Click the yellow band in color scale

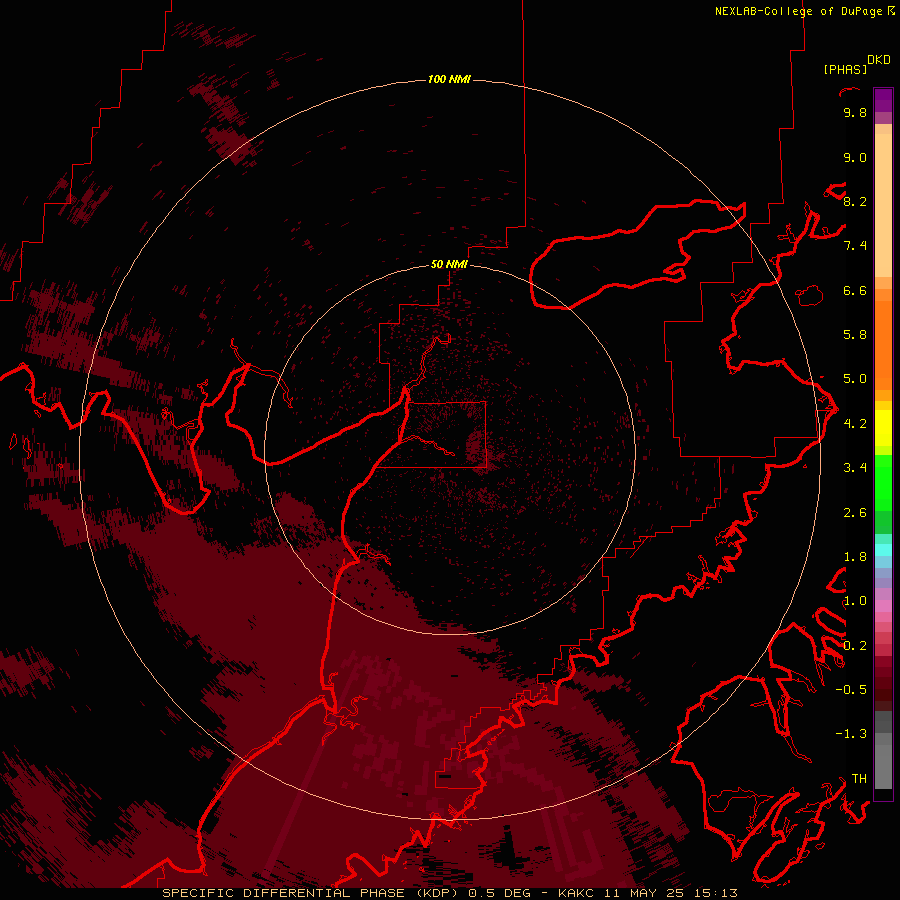[x=883, y=428]
